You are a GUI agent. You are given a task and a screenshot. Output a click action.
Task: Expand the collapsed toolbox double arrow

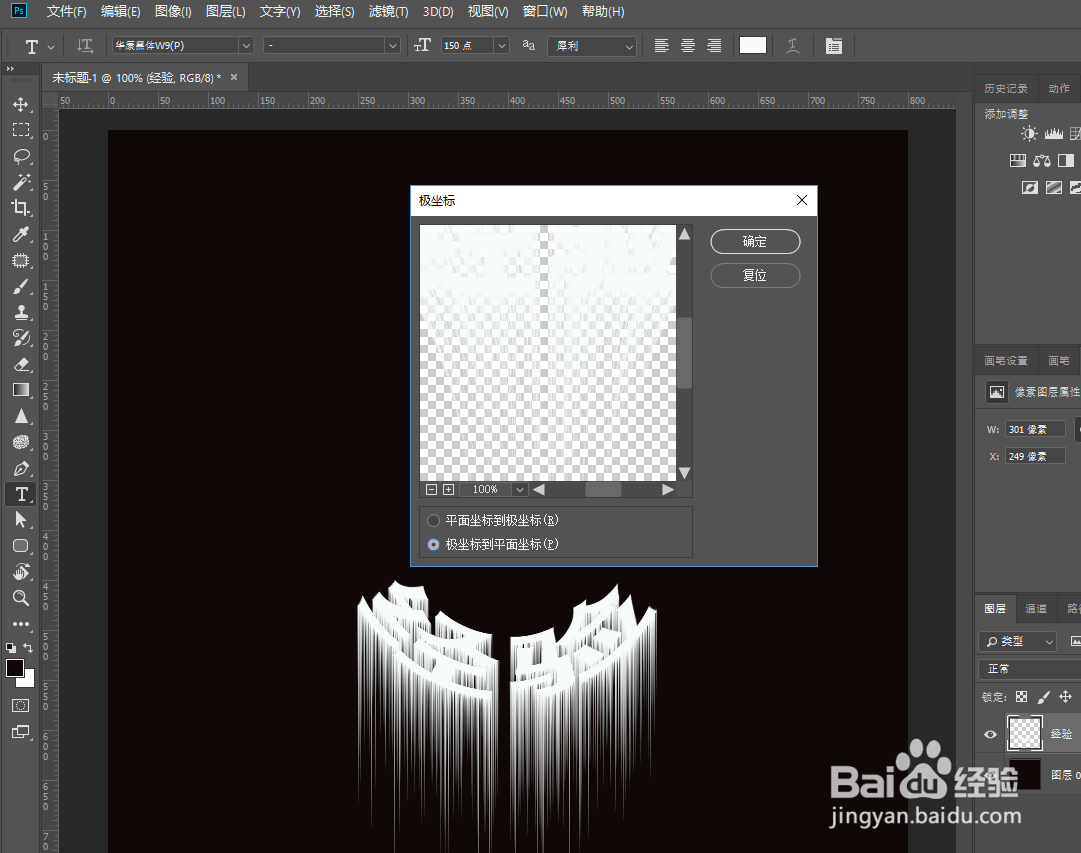point(10,69)
